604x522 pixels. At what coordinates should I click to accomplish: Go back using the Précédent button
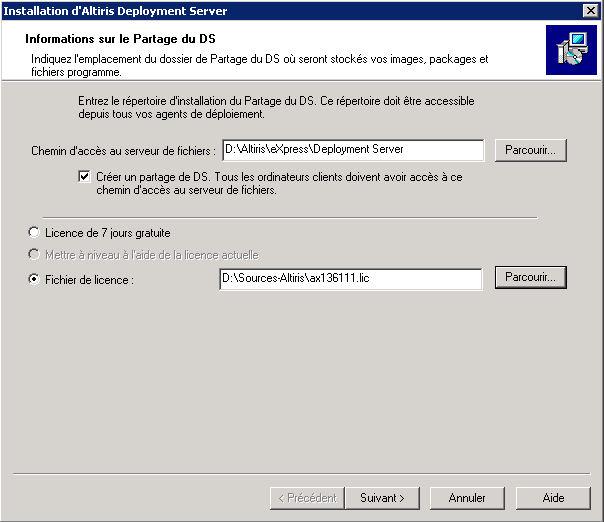(308, 497)
